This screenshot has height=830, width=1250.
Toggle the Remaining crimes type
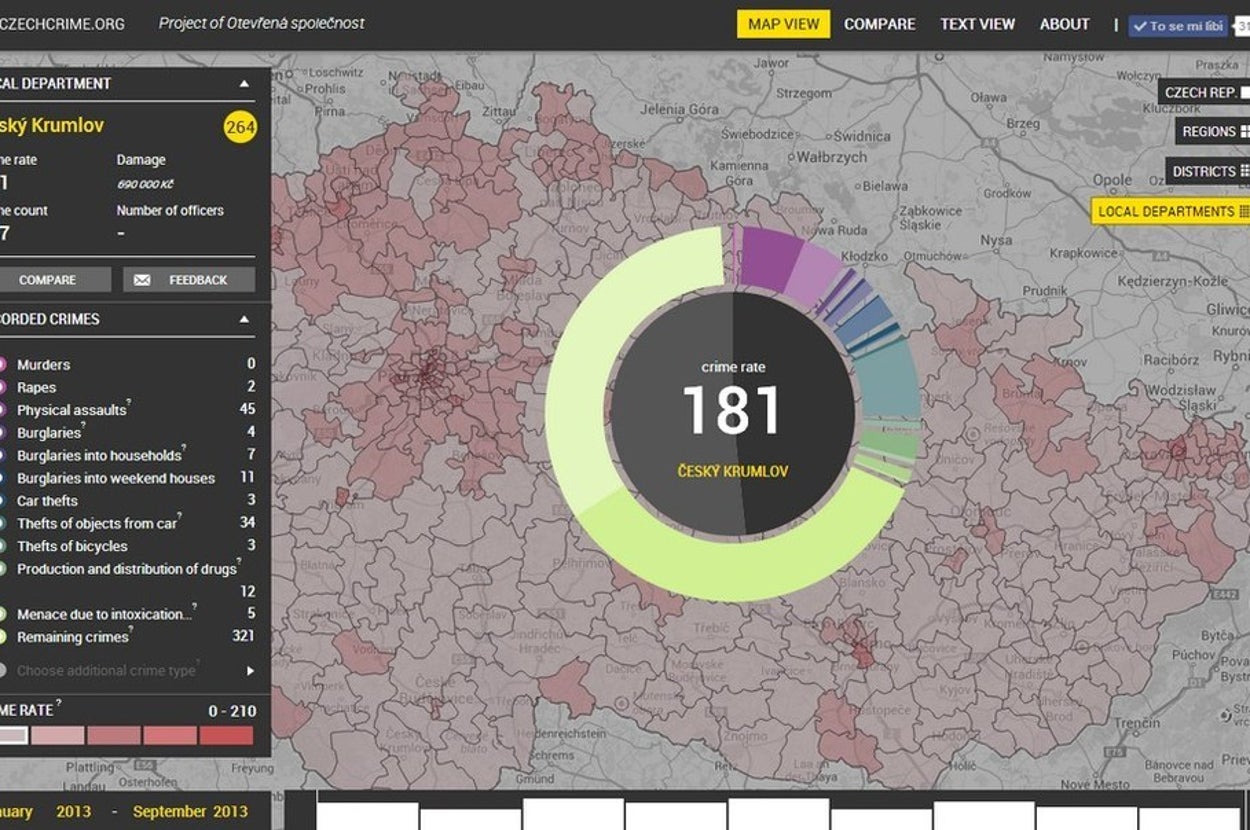(3, 637)
